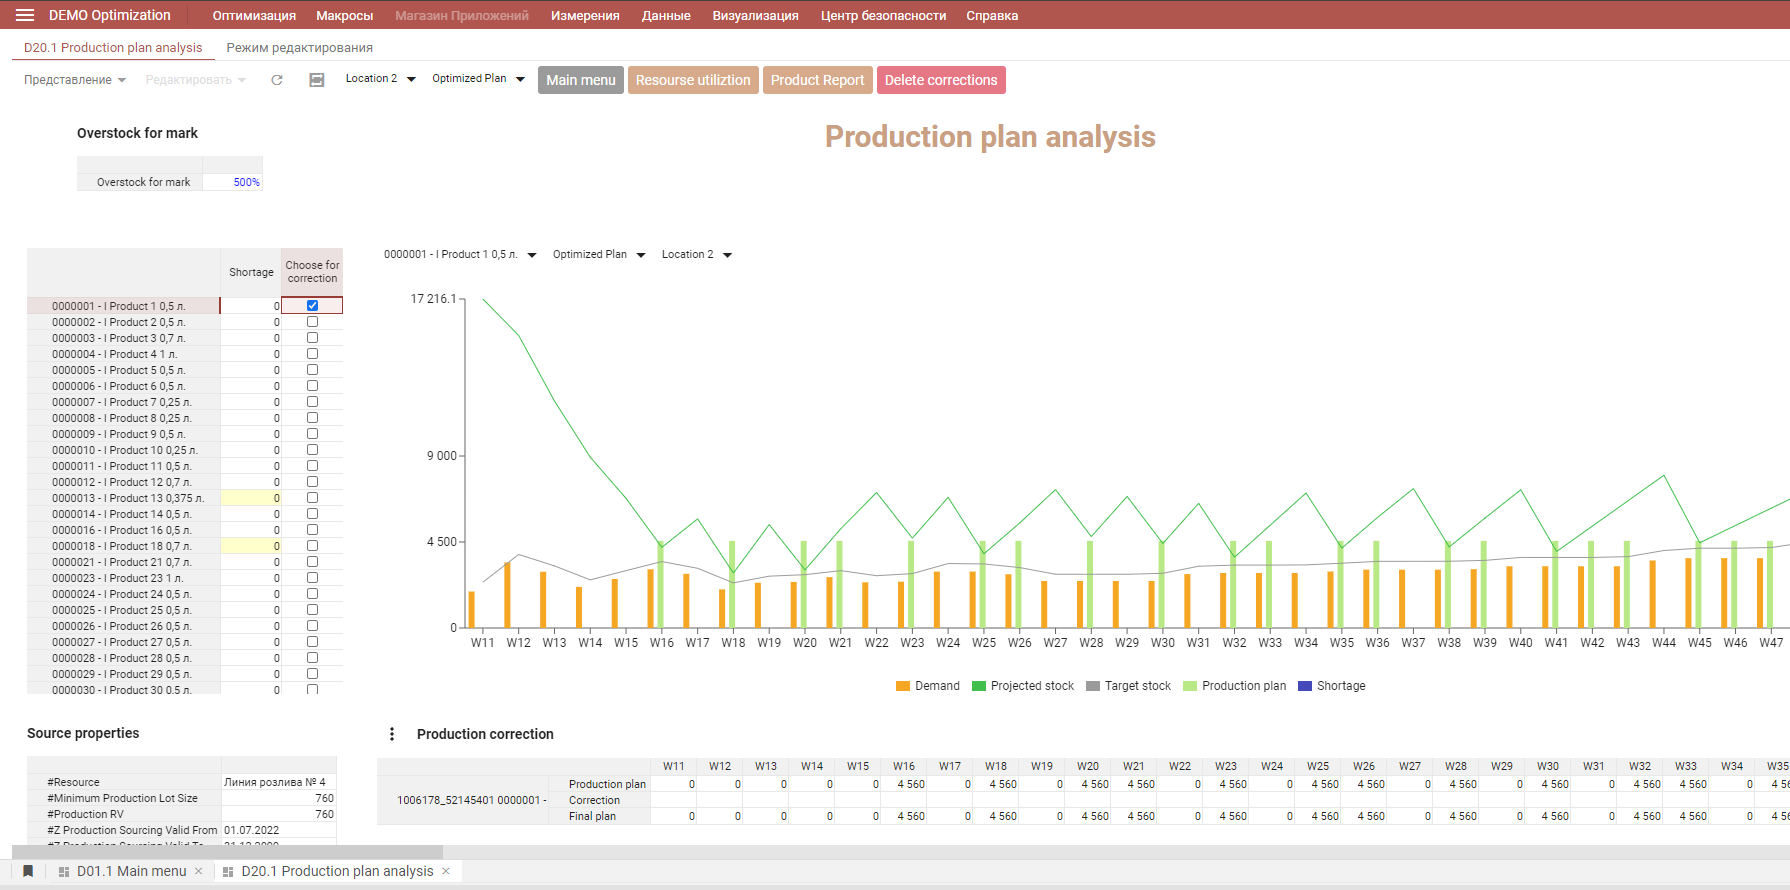1790x890 pixels.
Task: Switch to Режим редактирования tab
Action: pos(299,47)
